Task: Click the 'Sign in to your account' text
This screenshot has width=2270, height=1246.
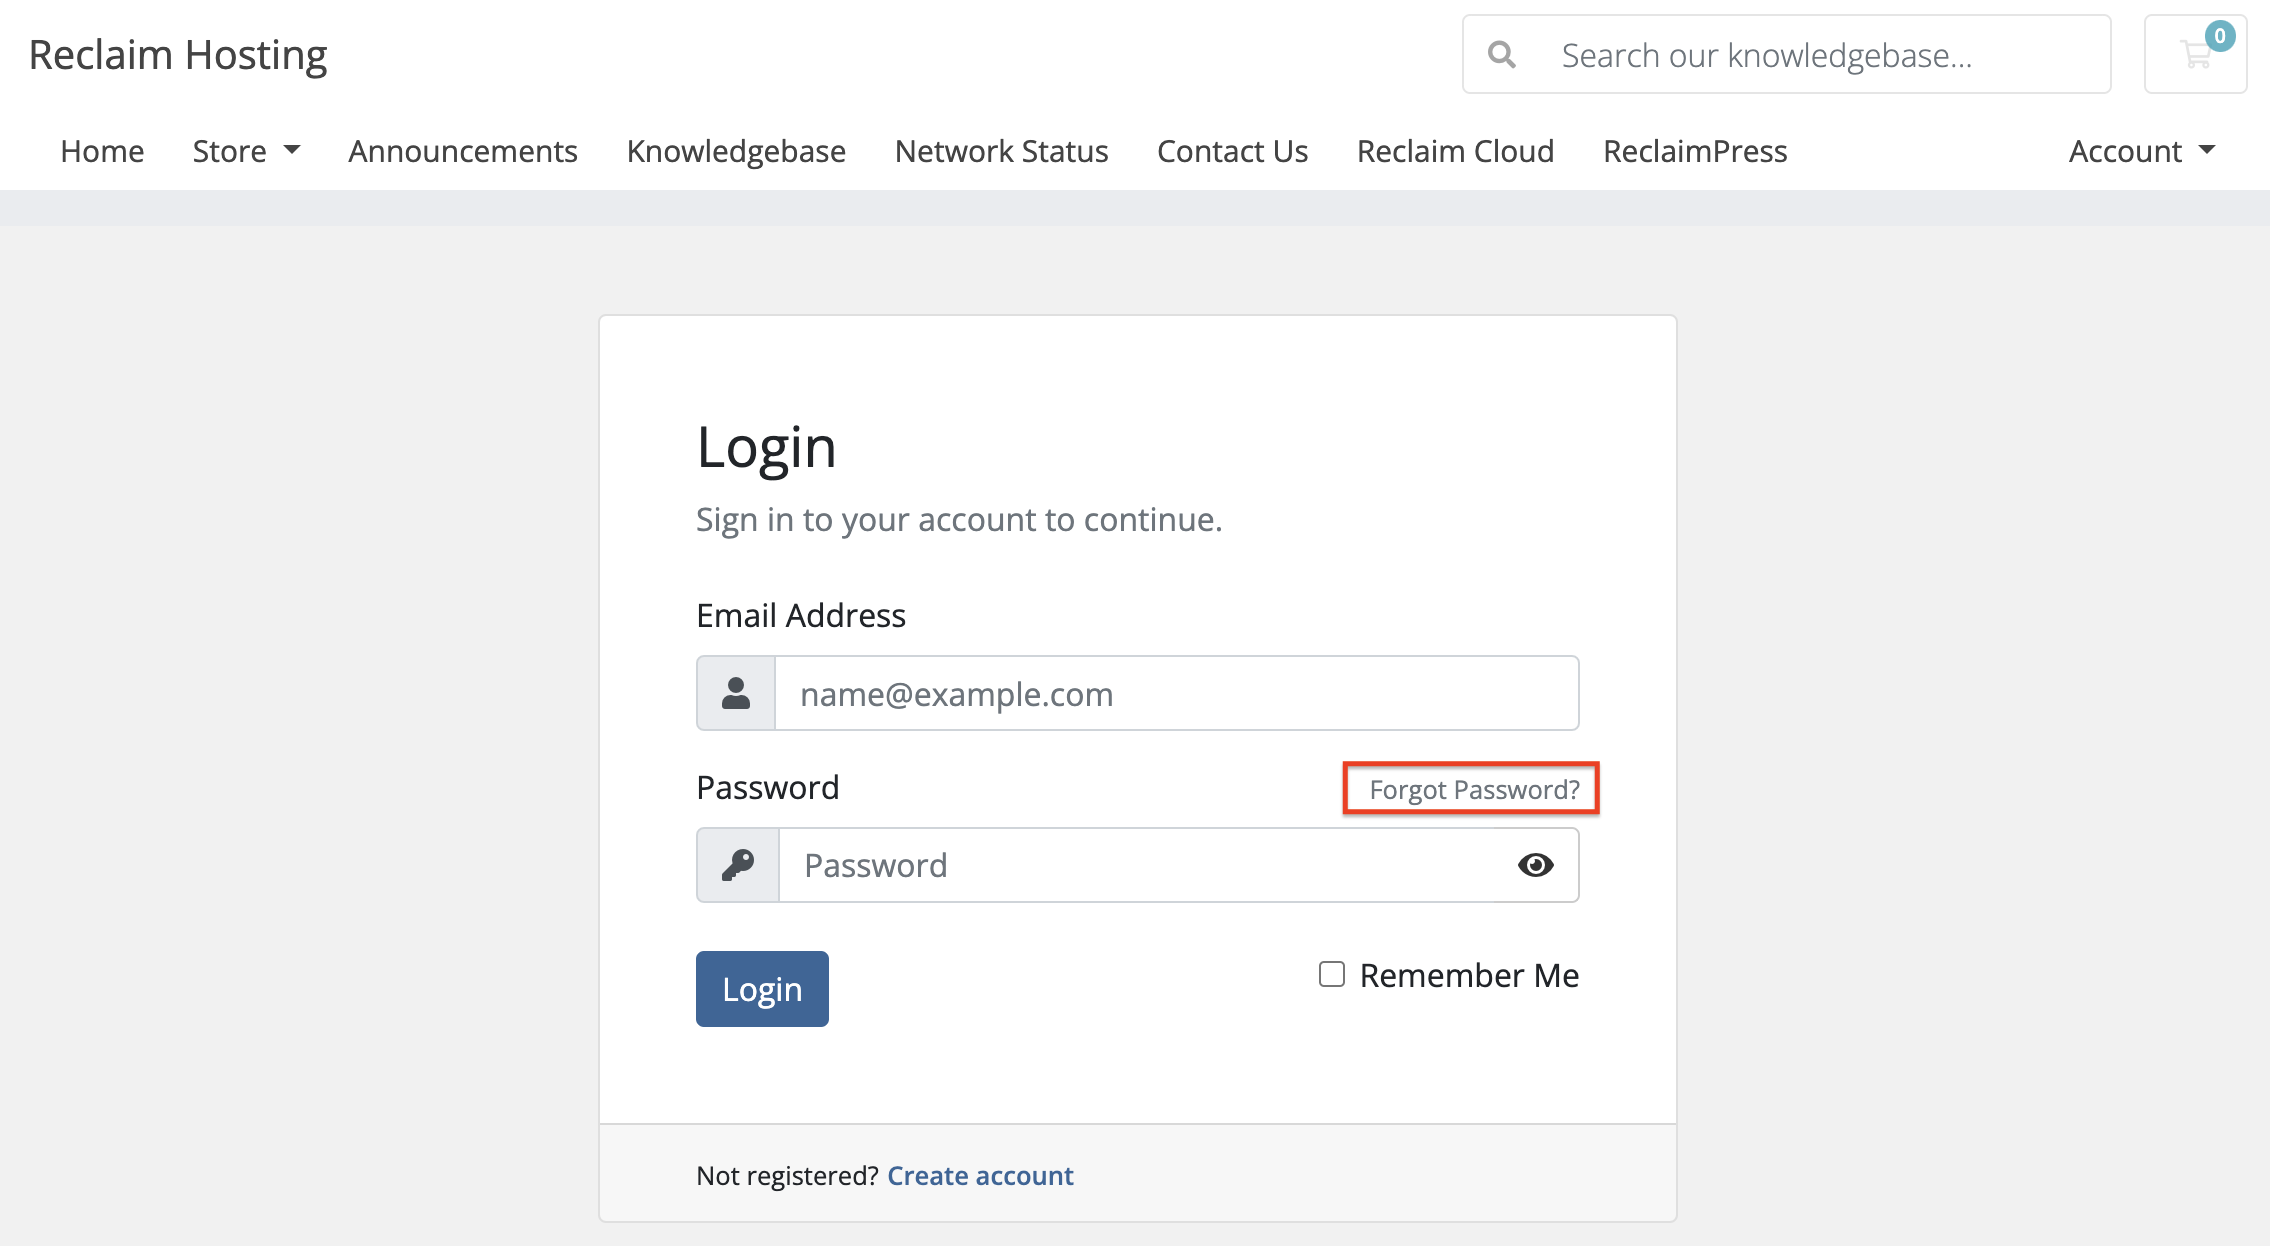Action: 959,520
